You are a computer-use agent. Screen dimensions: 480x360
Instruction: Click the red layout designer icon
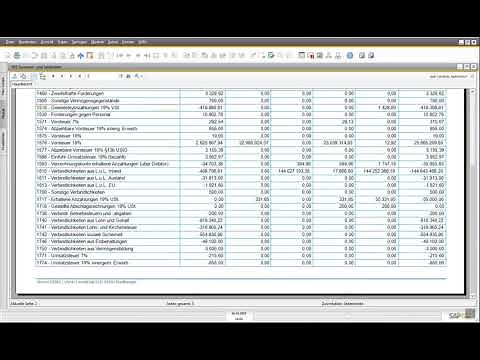(x=311, y=55)
